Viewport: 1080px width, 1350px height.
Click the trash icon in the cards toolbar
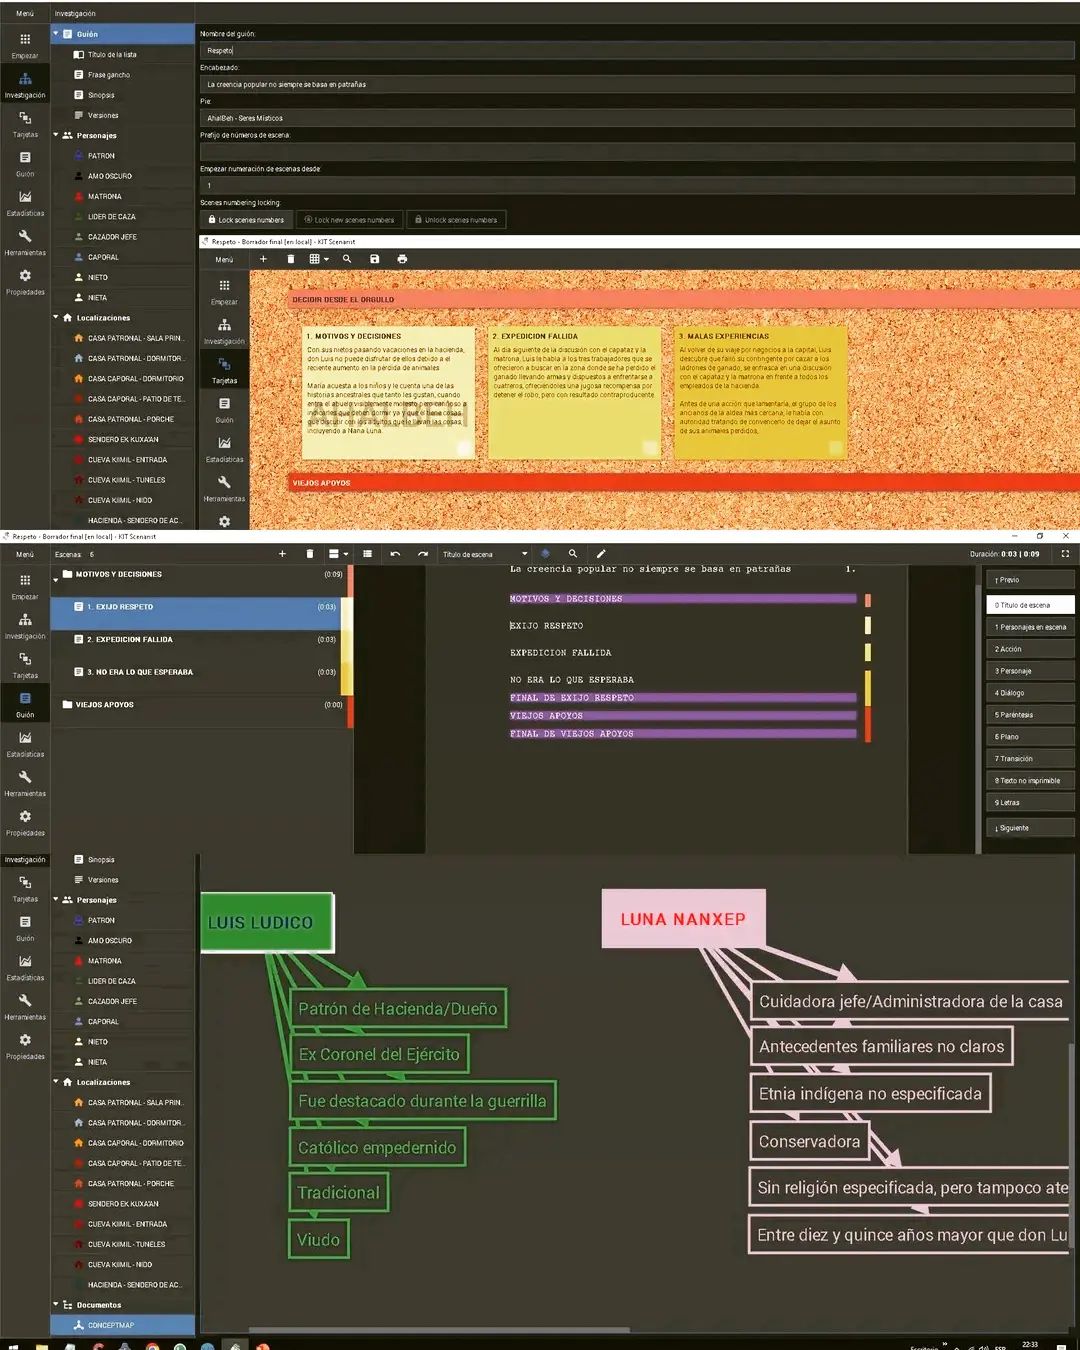(x=291, y=259)
